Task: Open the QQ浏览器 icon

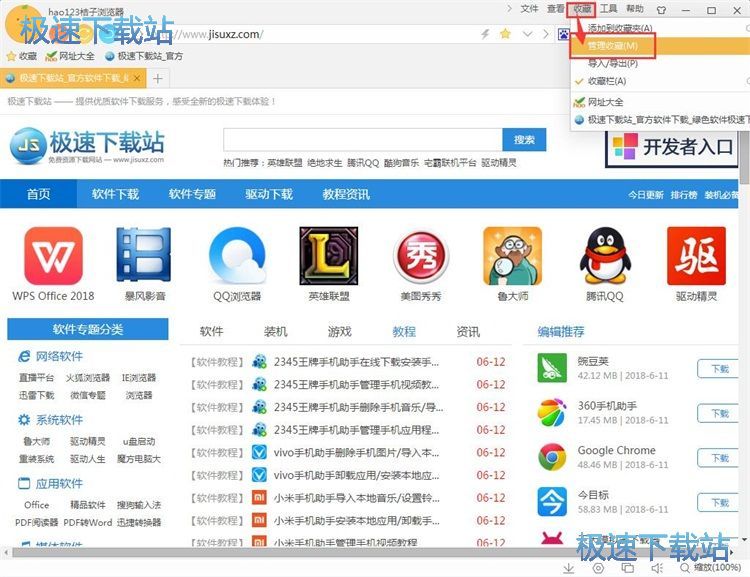Action: 237,256
